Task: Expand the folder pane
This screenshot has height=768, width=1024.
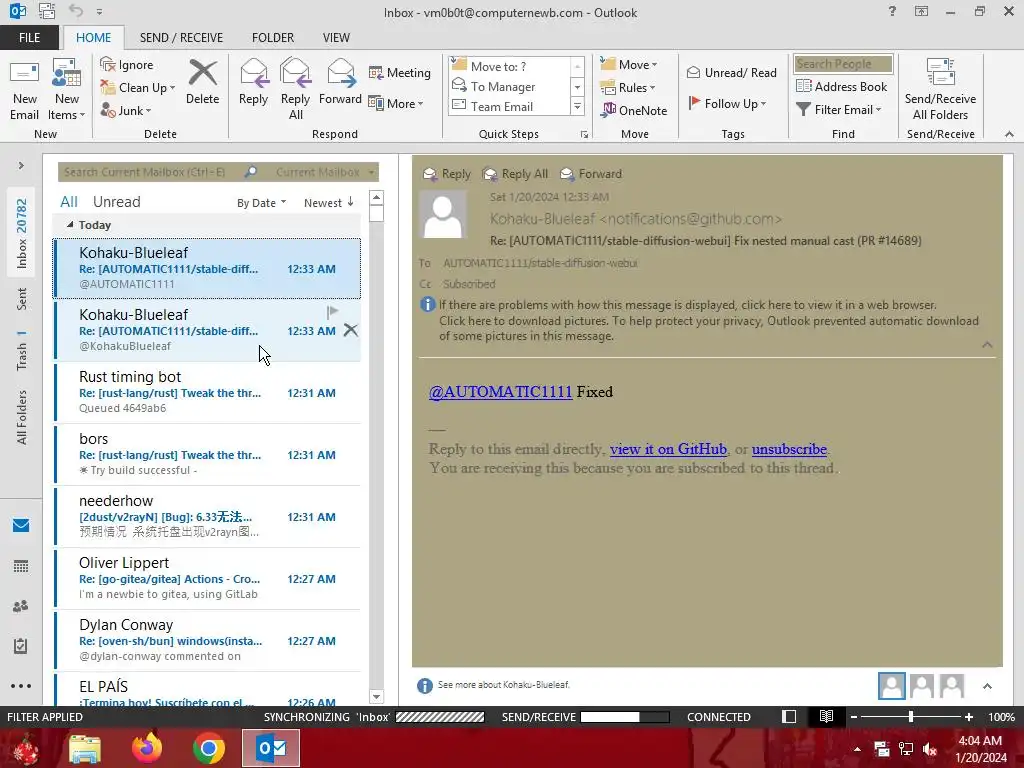Action: coord(21,165)
